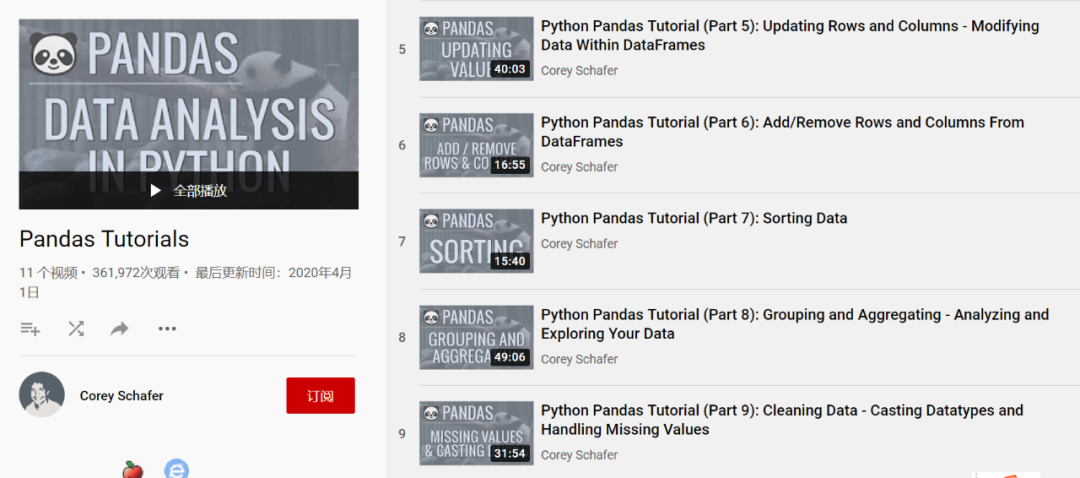Play all videos with 全部播放
This screenshot has width=1080, height=478.
pos(200,191)
